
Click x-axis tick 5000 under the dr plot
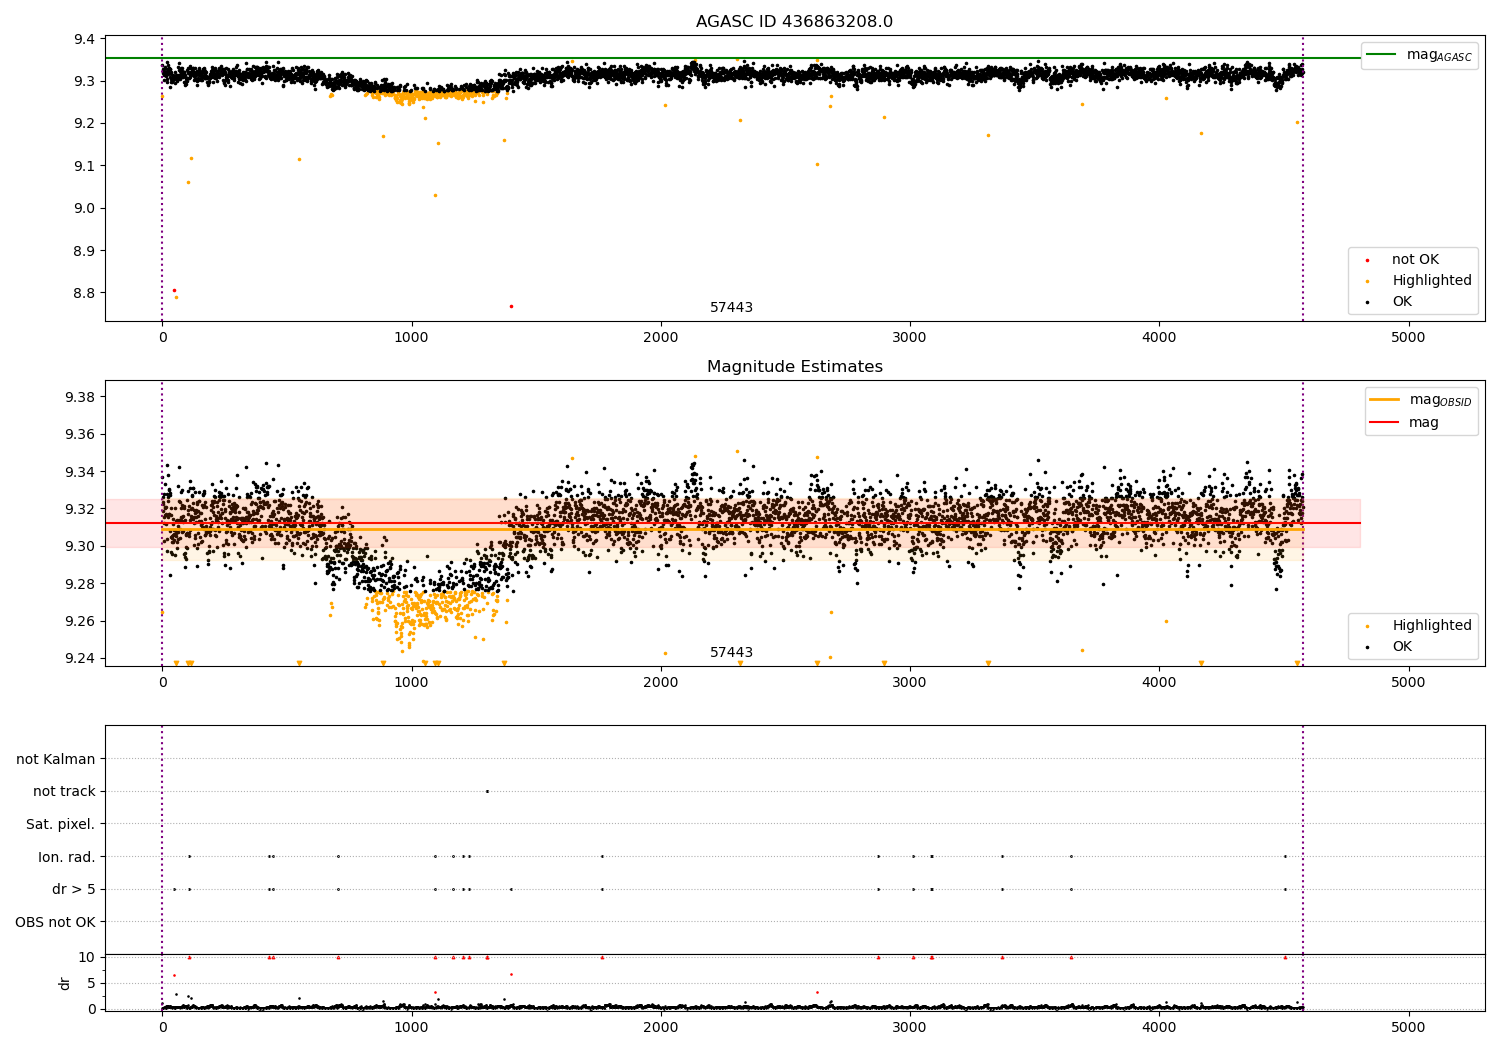coord(1408,1028)
